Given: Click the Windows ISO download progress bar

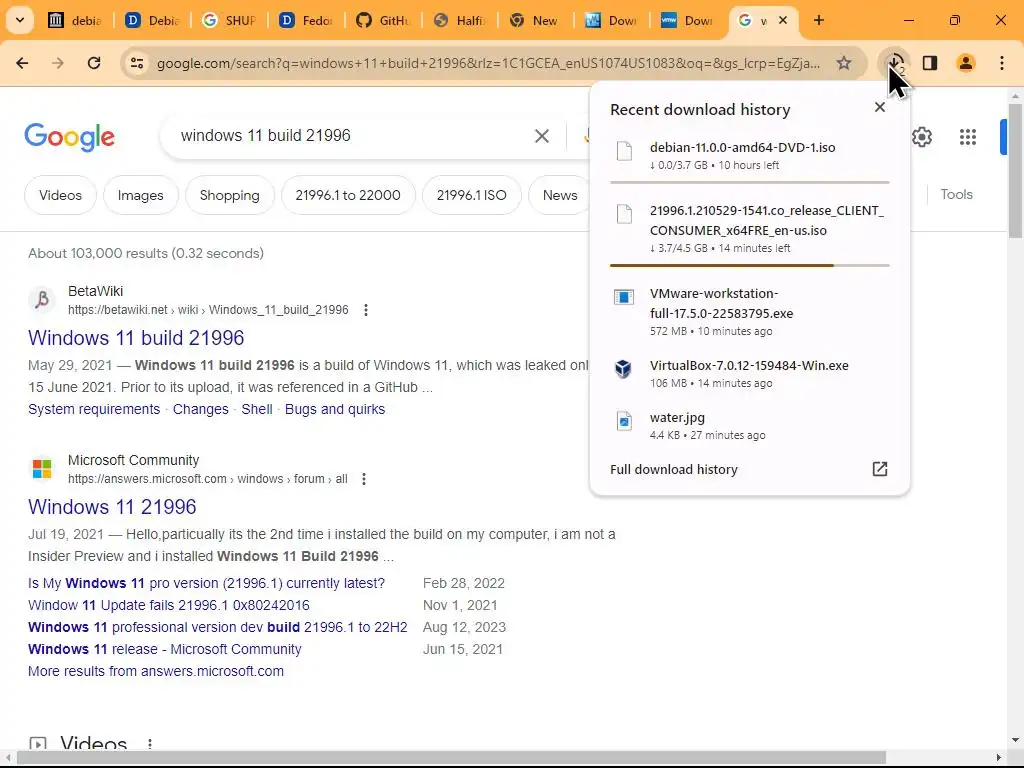Looking at the screenshot, I should click(749, 265).
